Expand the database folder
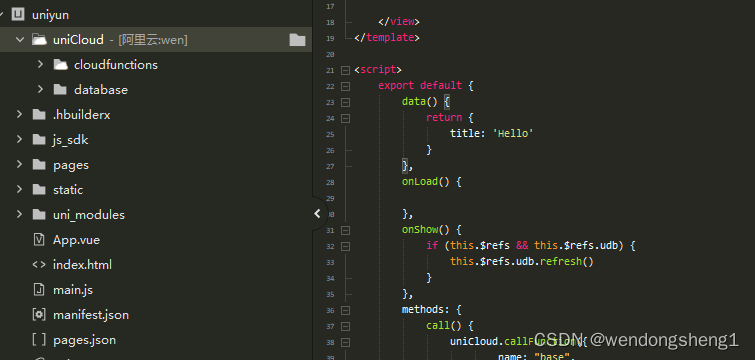The image size is (755, 360). [40, 89]
